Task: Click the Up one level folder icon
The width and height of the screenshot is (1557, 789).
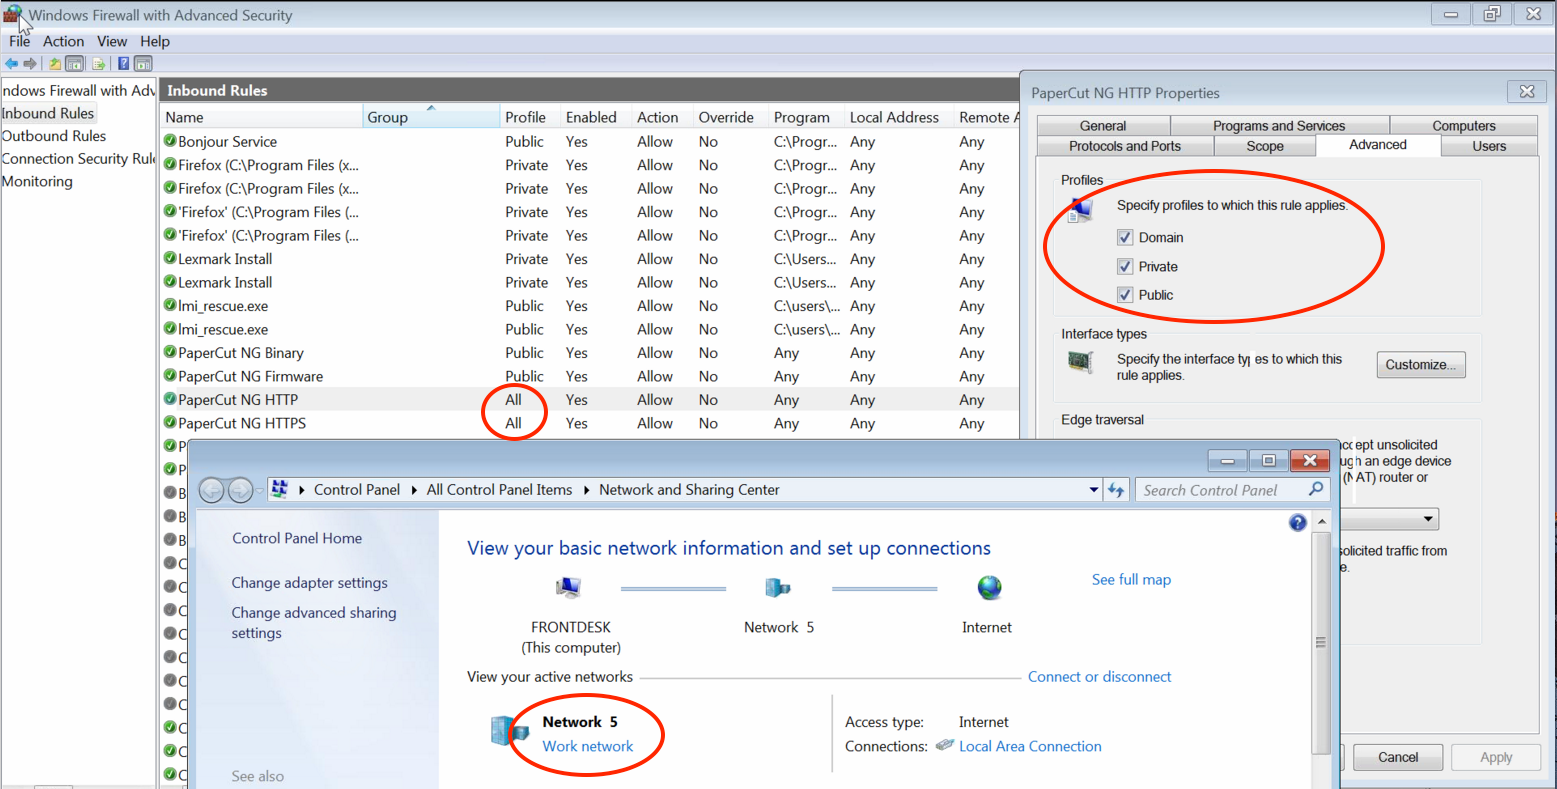Action: pyautogui.click(x=55, y=63)
